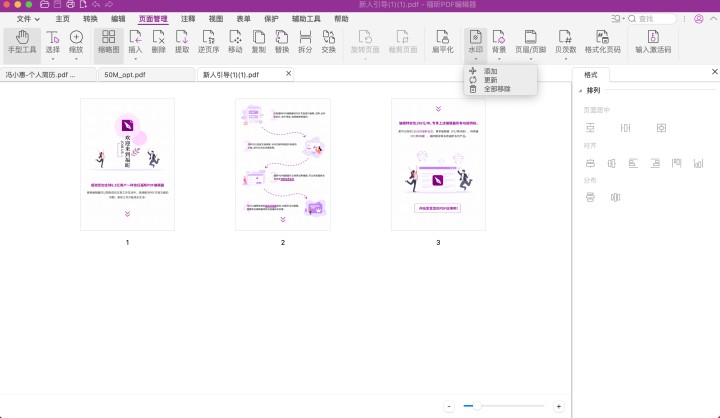
Task: Click the thumbnail zoom slider handle
Action: [478, 406]
